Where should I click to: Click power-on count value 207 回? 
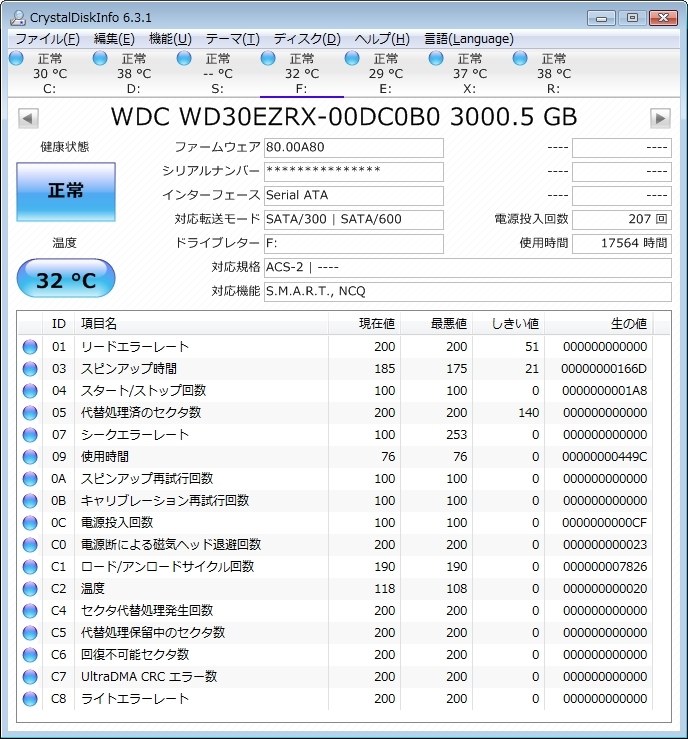[622, 220]
